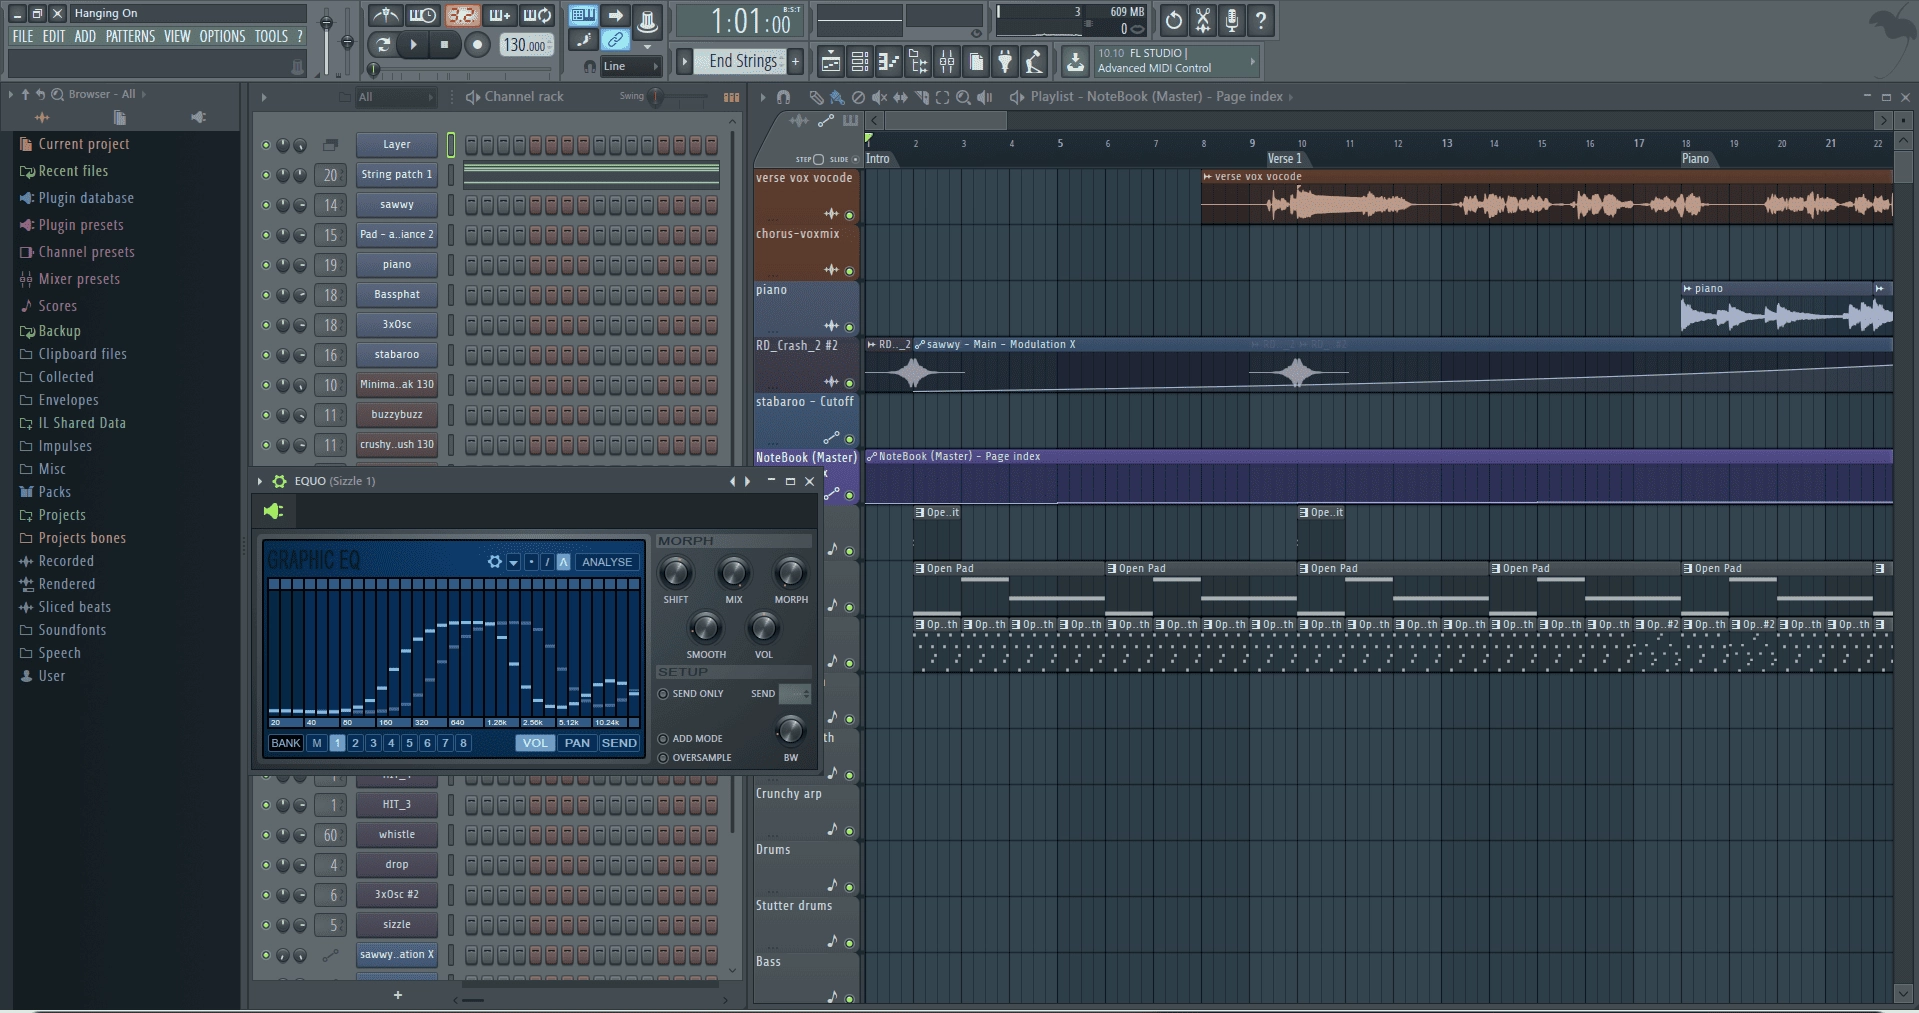Viewport: 1919px width, 1013px height.
Task: Open the OPTIONS menu
Action: pyautogui.click(x=222, y=36)
